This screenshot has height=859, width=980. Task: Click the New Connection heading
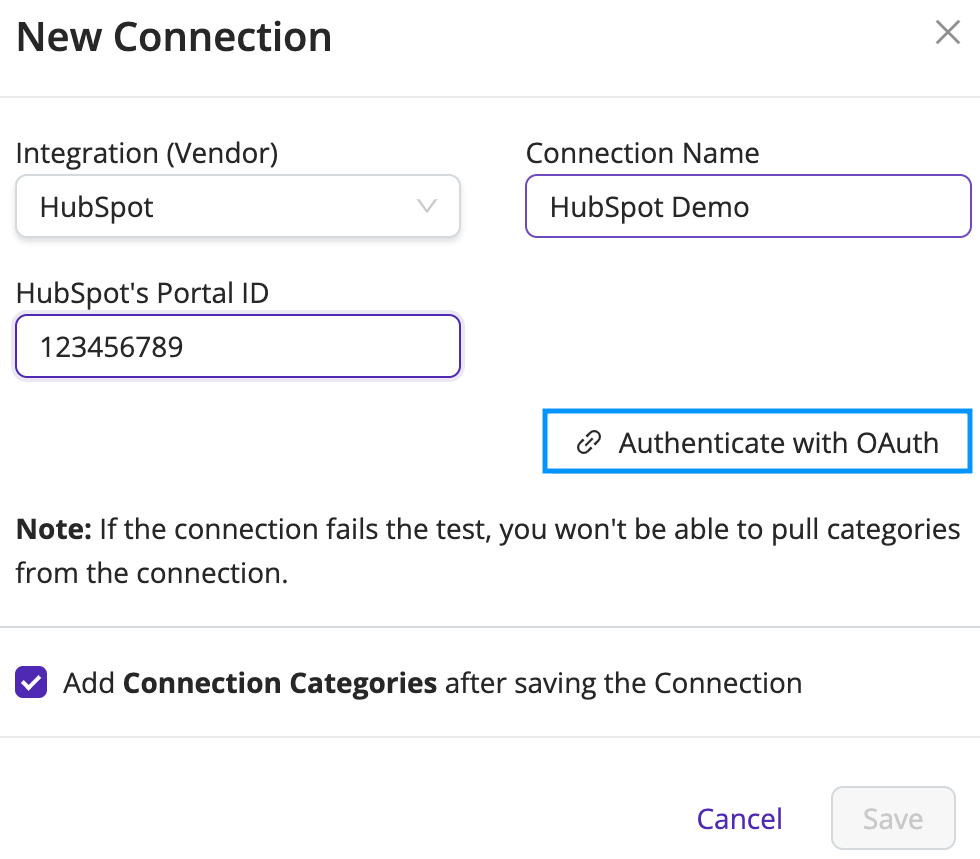click(174, 37)
